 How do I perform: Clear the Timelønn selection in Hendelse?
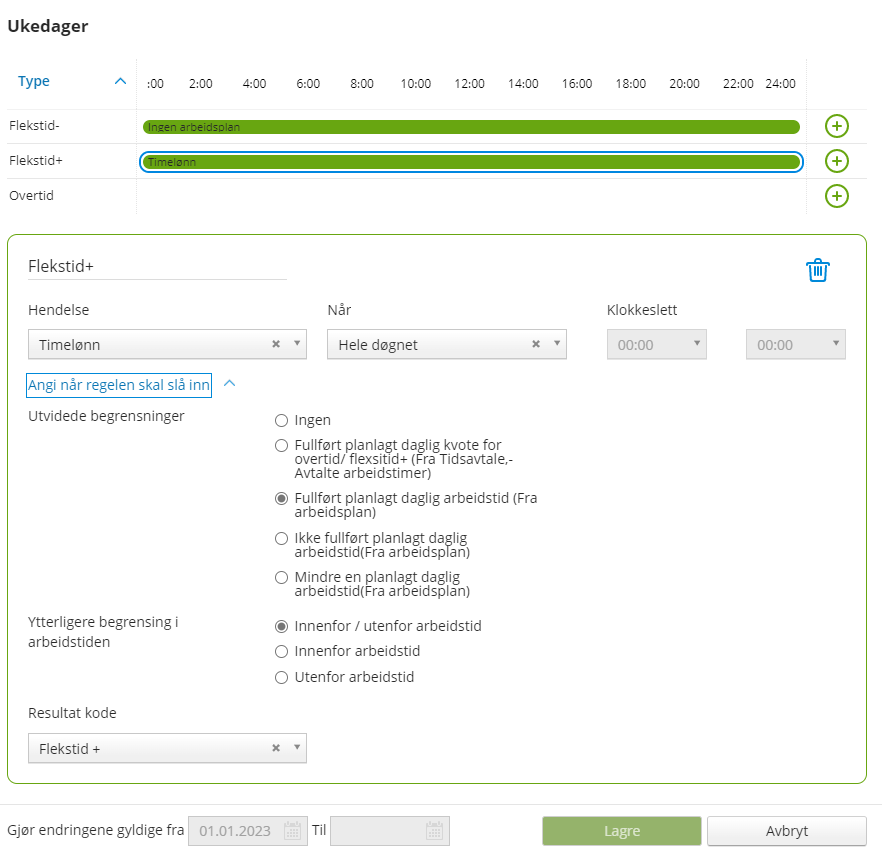point(276,345)
